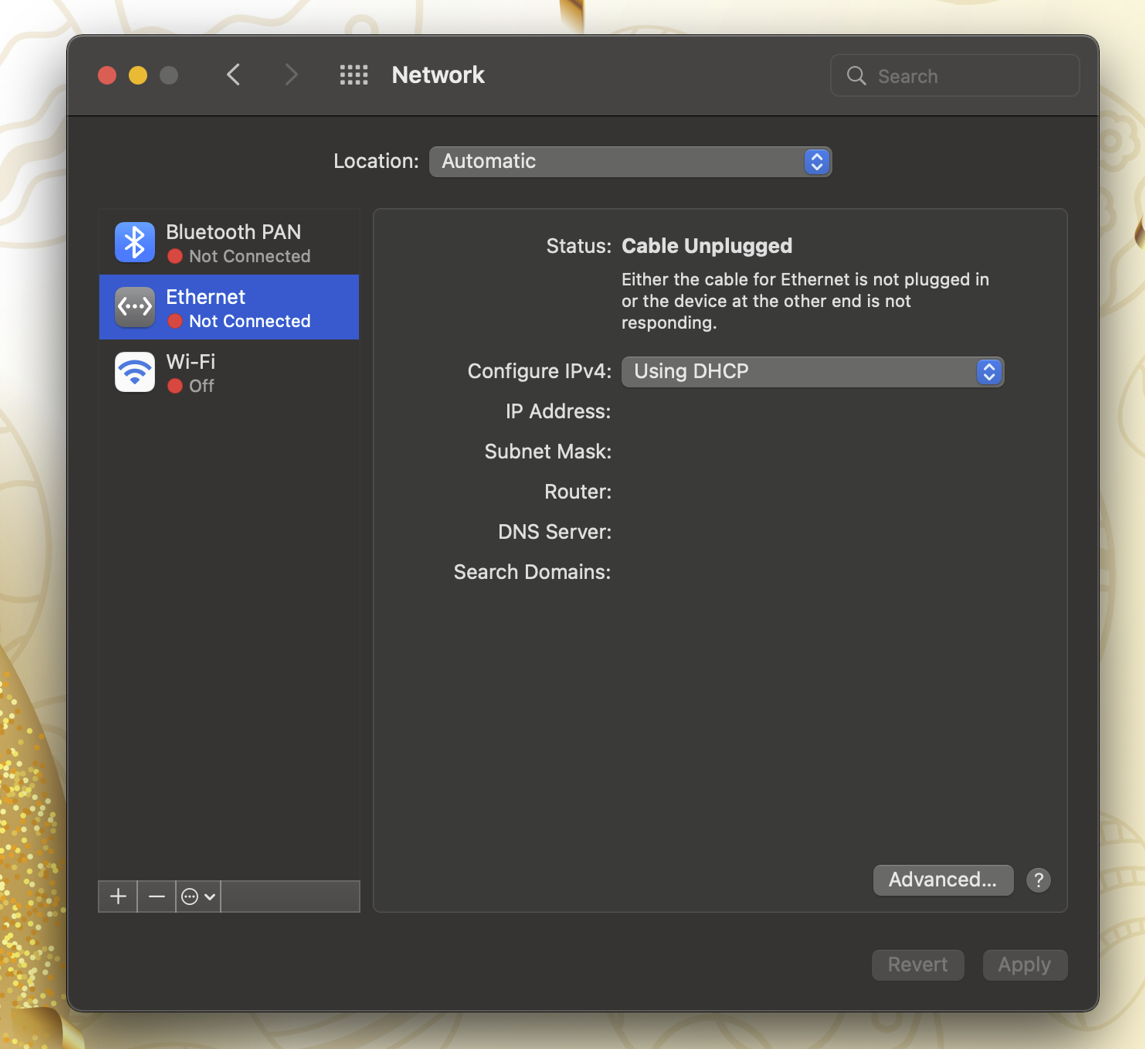
Task: Expand the Configure IPv4 dropdown
Action: (x=812, y=371)
